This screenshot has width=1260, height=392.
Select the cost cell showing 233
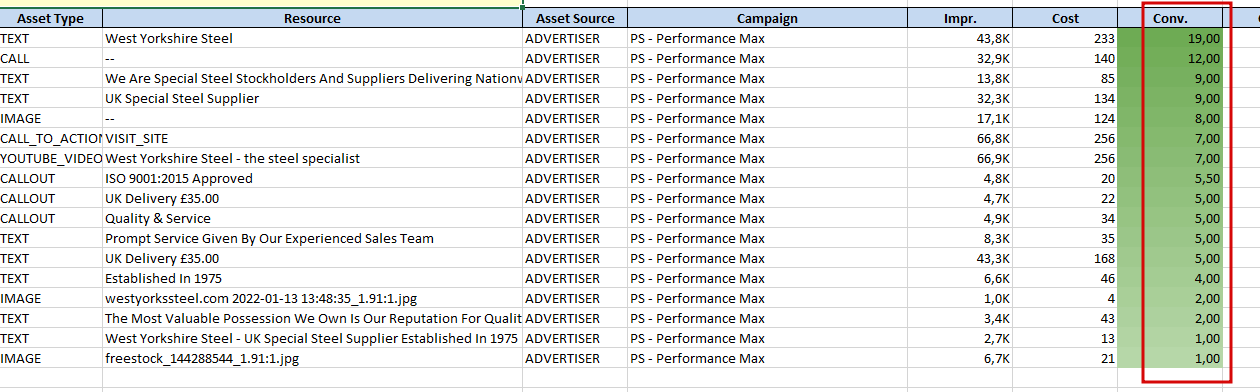pyautogui.click(x=1065, y=38)
